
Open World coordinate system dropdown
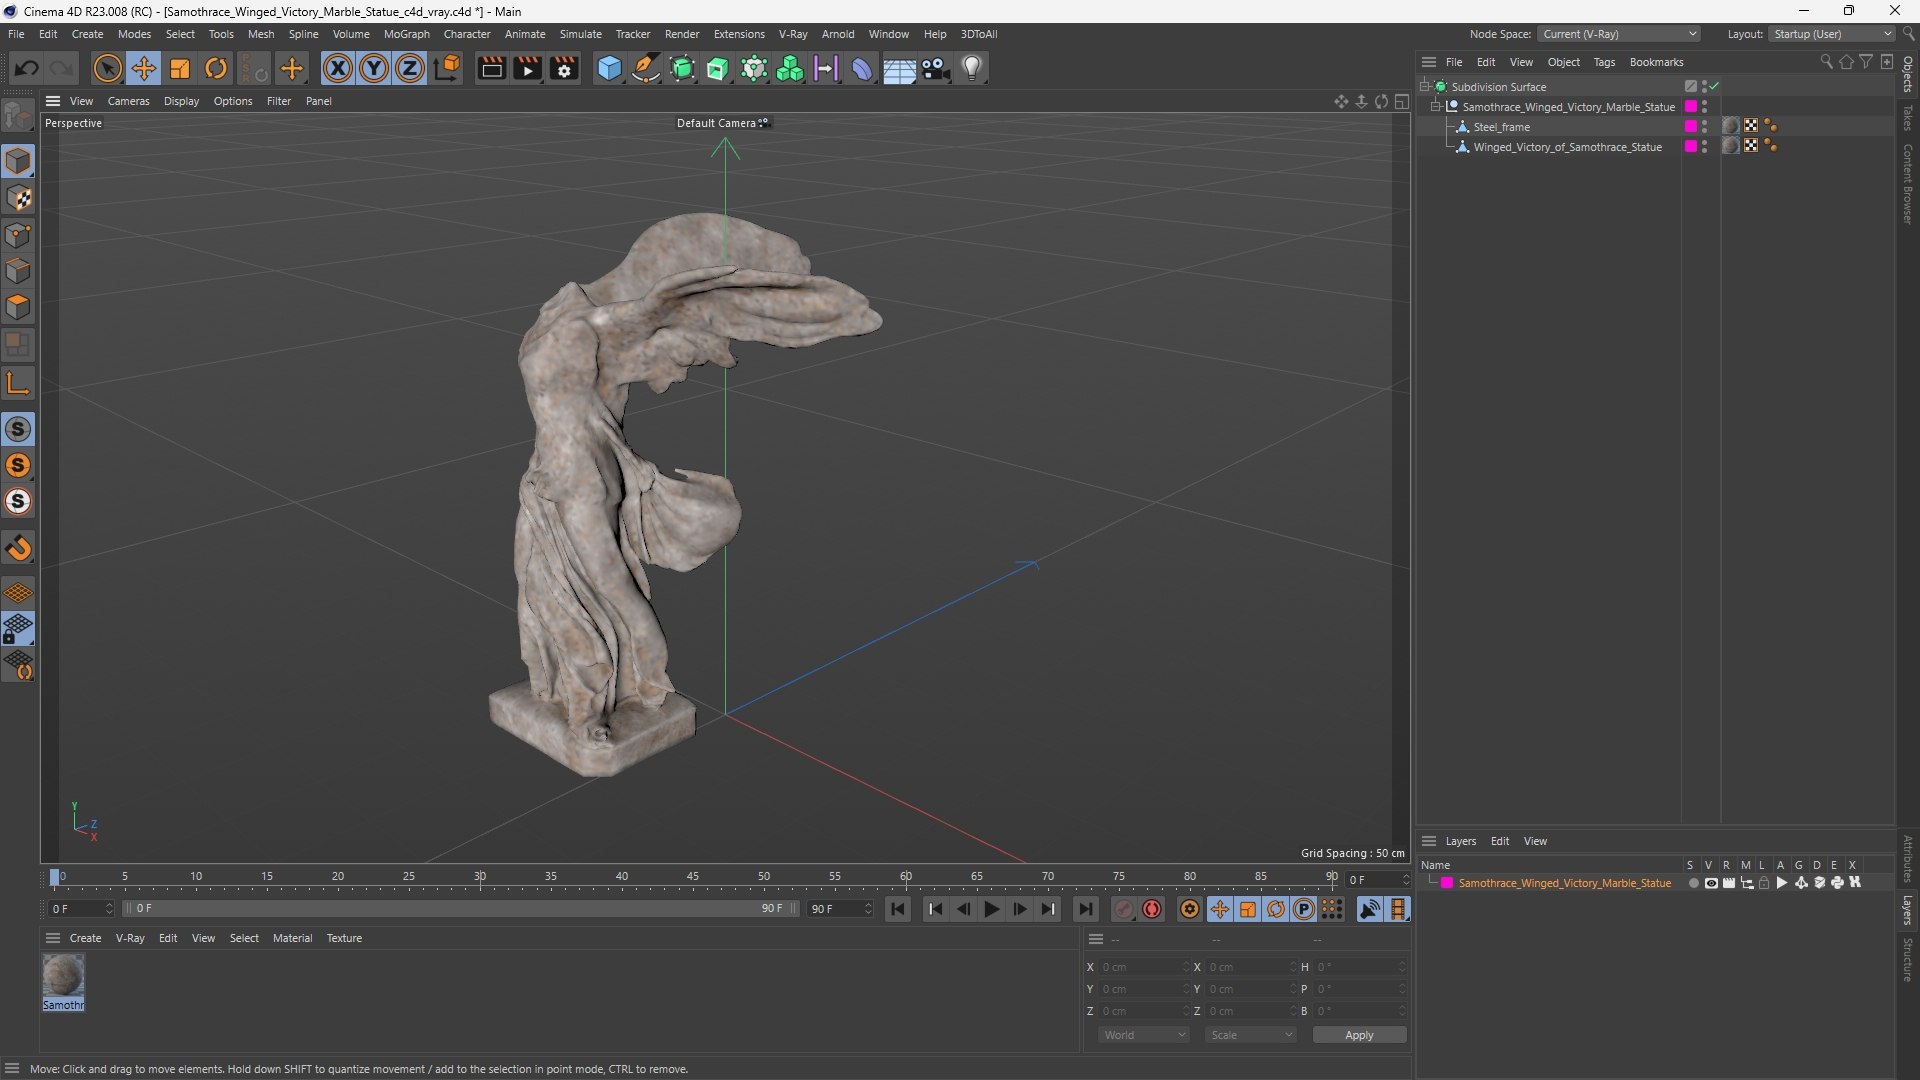point(1144,1035)
